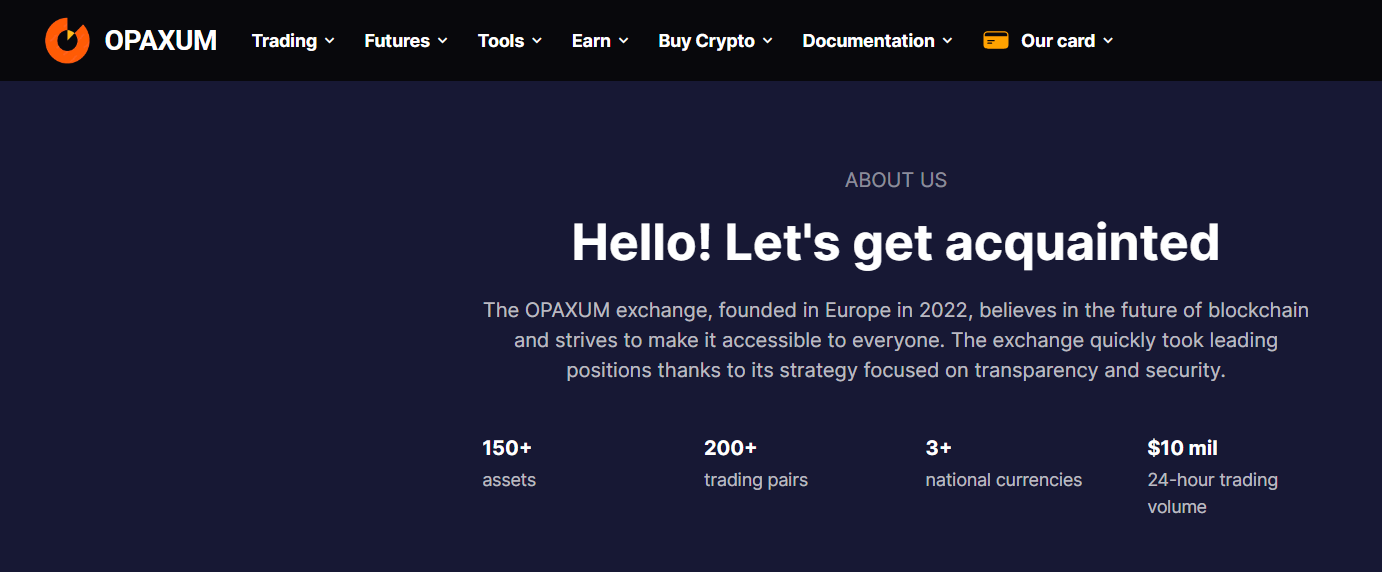
Task: Open the Buy Crypto menu
Action: [716, 41]
